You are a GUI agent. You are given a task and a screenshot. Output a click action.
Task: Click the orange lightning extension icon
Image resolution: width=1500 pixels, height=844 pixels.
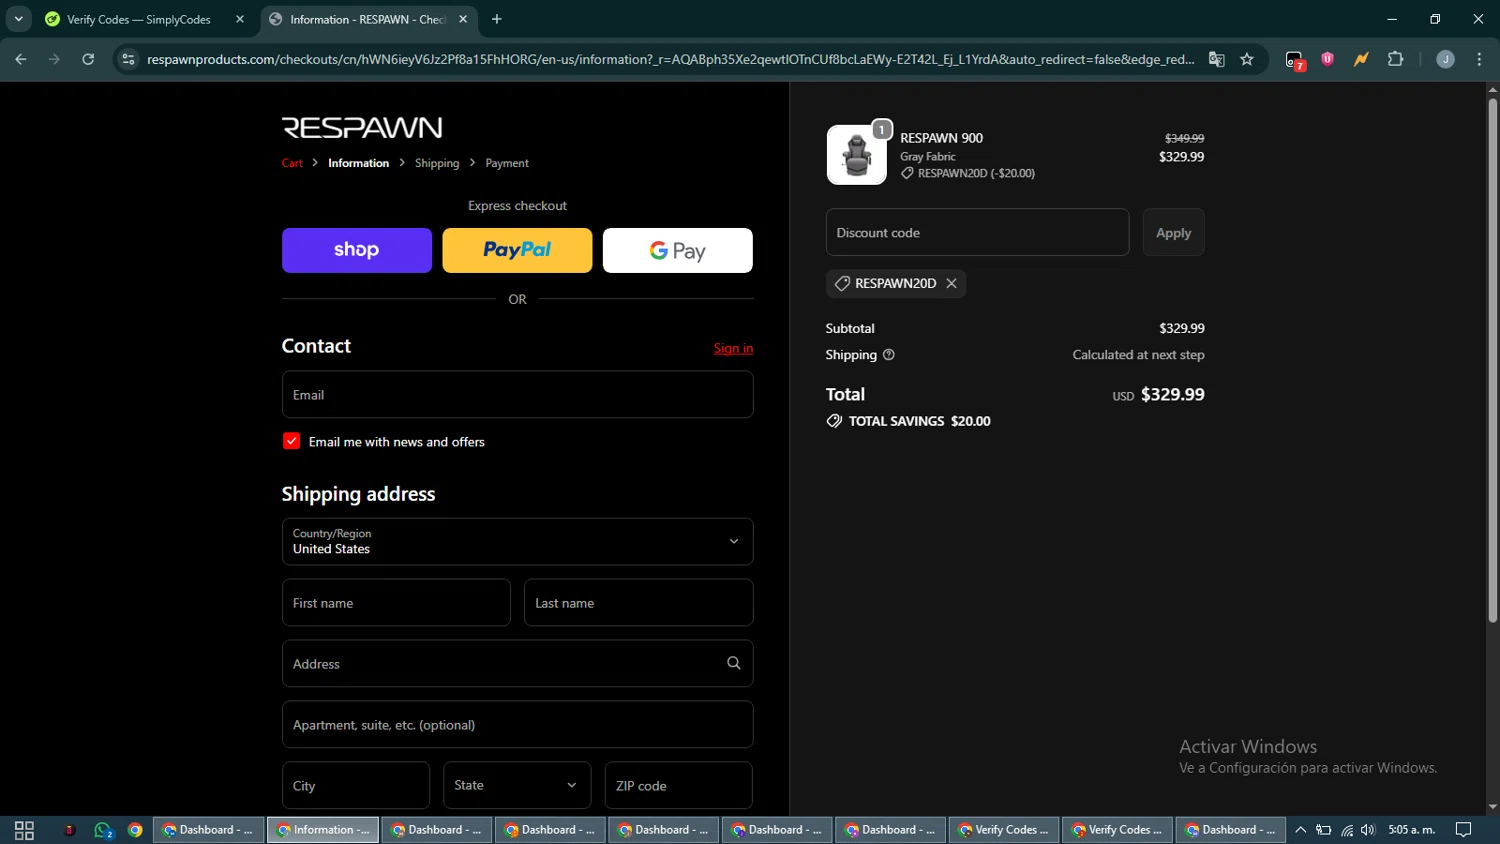tap(1361, 59)
